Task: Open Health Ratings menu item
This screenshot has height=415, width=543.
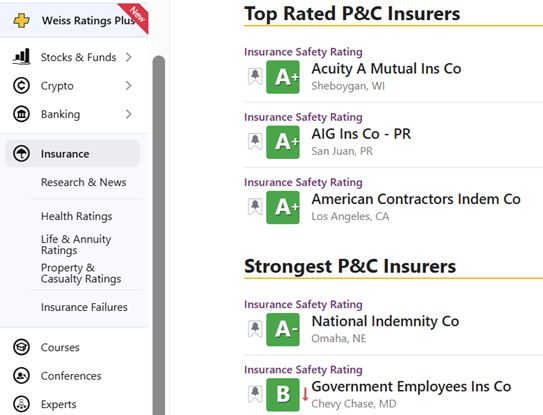Action: click(77, 216)
